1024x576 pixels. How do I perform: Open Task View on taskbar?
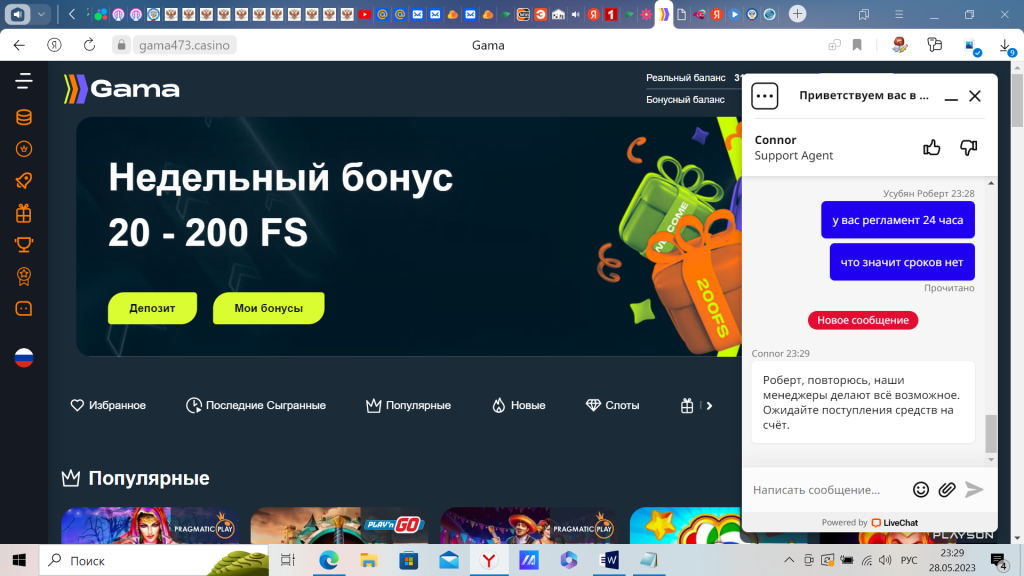pyautogui.click(x=287, y=560)
